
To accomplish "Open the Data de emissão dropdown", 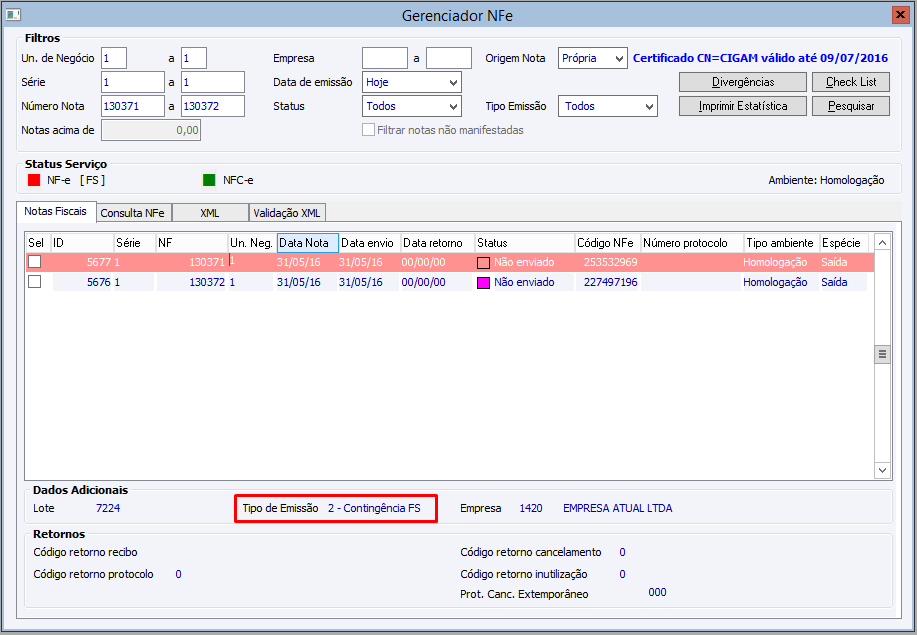I will click(x=412, y=82).
